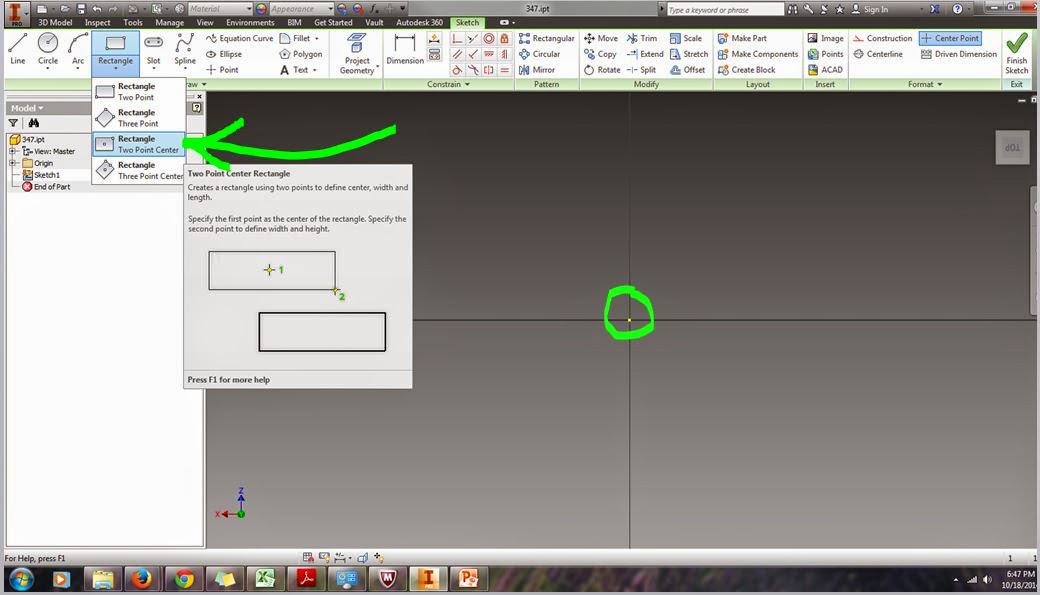This screenshot has height=595, width=1040.
Task: Toggle Center Point format
Action: 950,38
